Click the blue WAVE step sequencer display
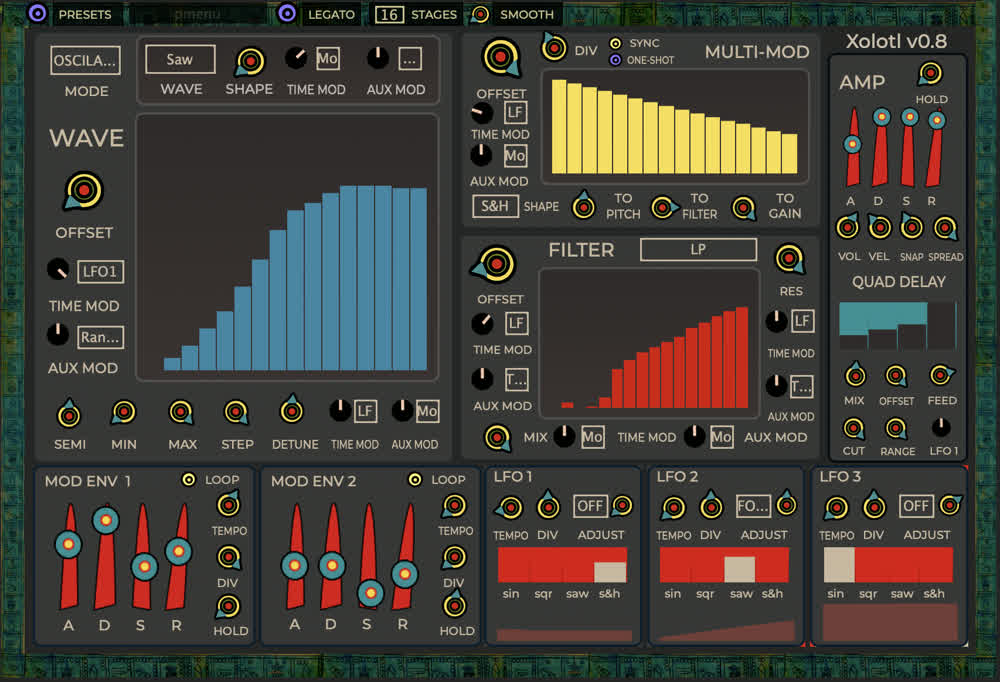 point(288,248)
